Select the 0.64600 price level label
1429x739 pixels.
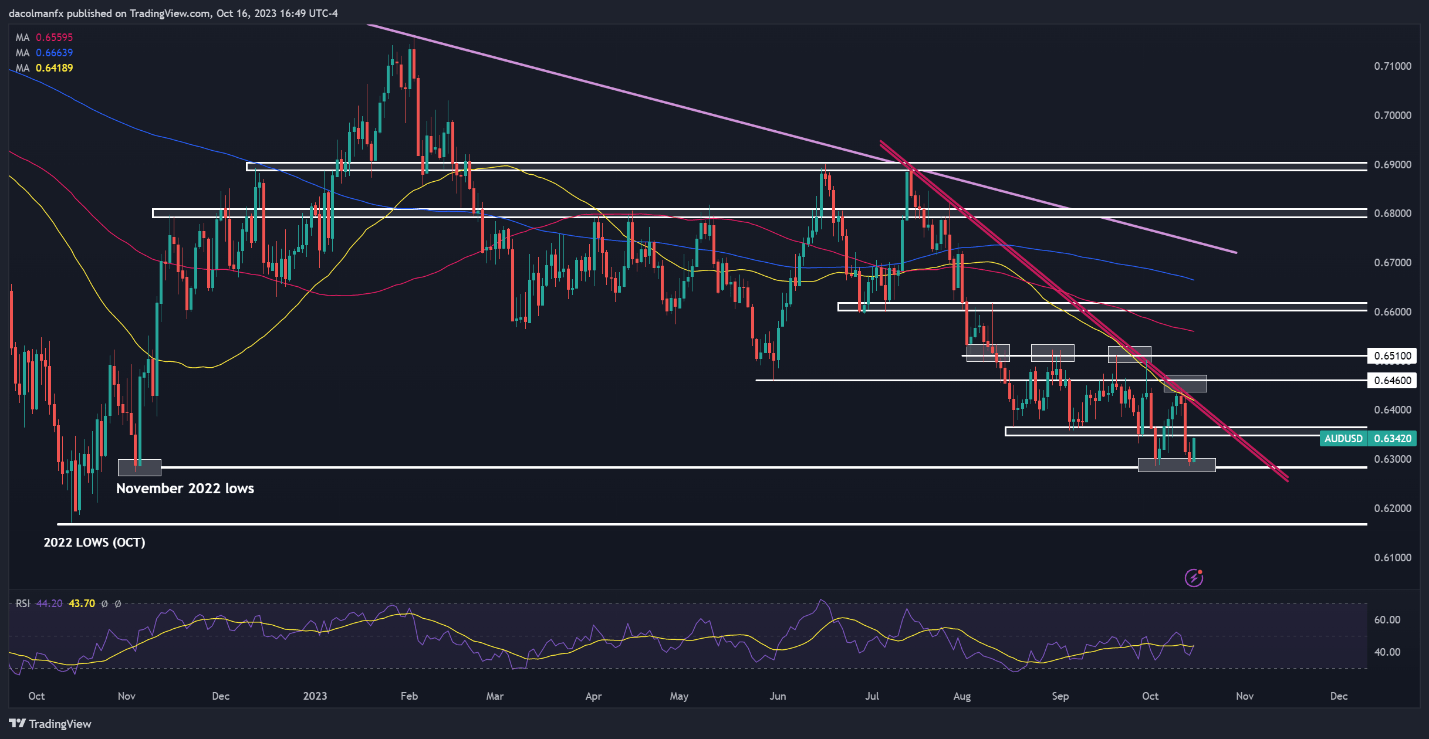tap(1394, 381)
